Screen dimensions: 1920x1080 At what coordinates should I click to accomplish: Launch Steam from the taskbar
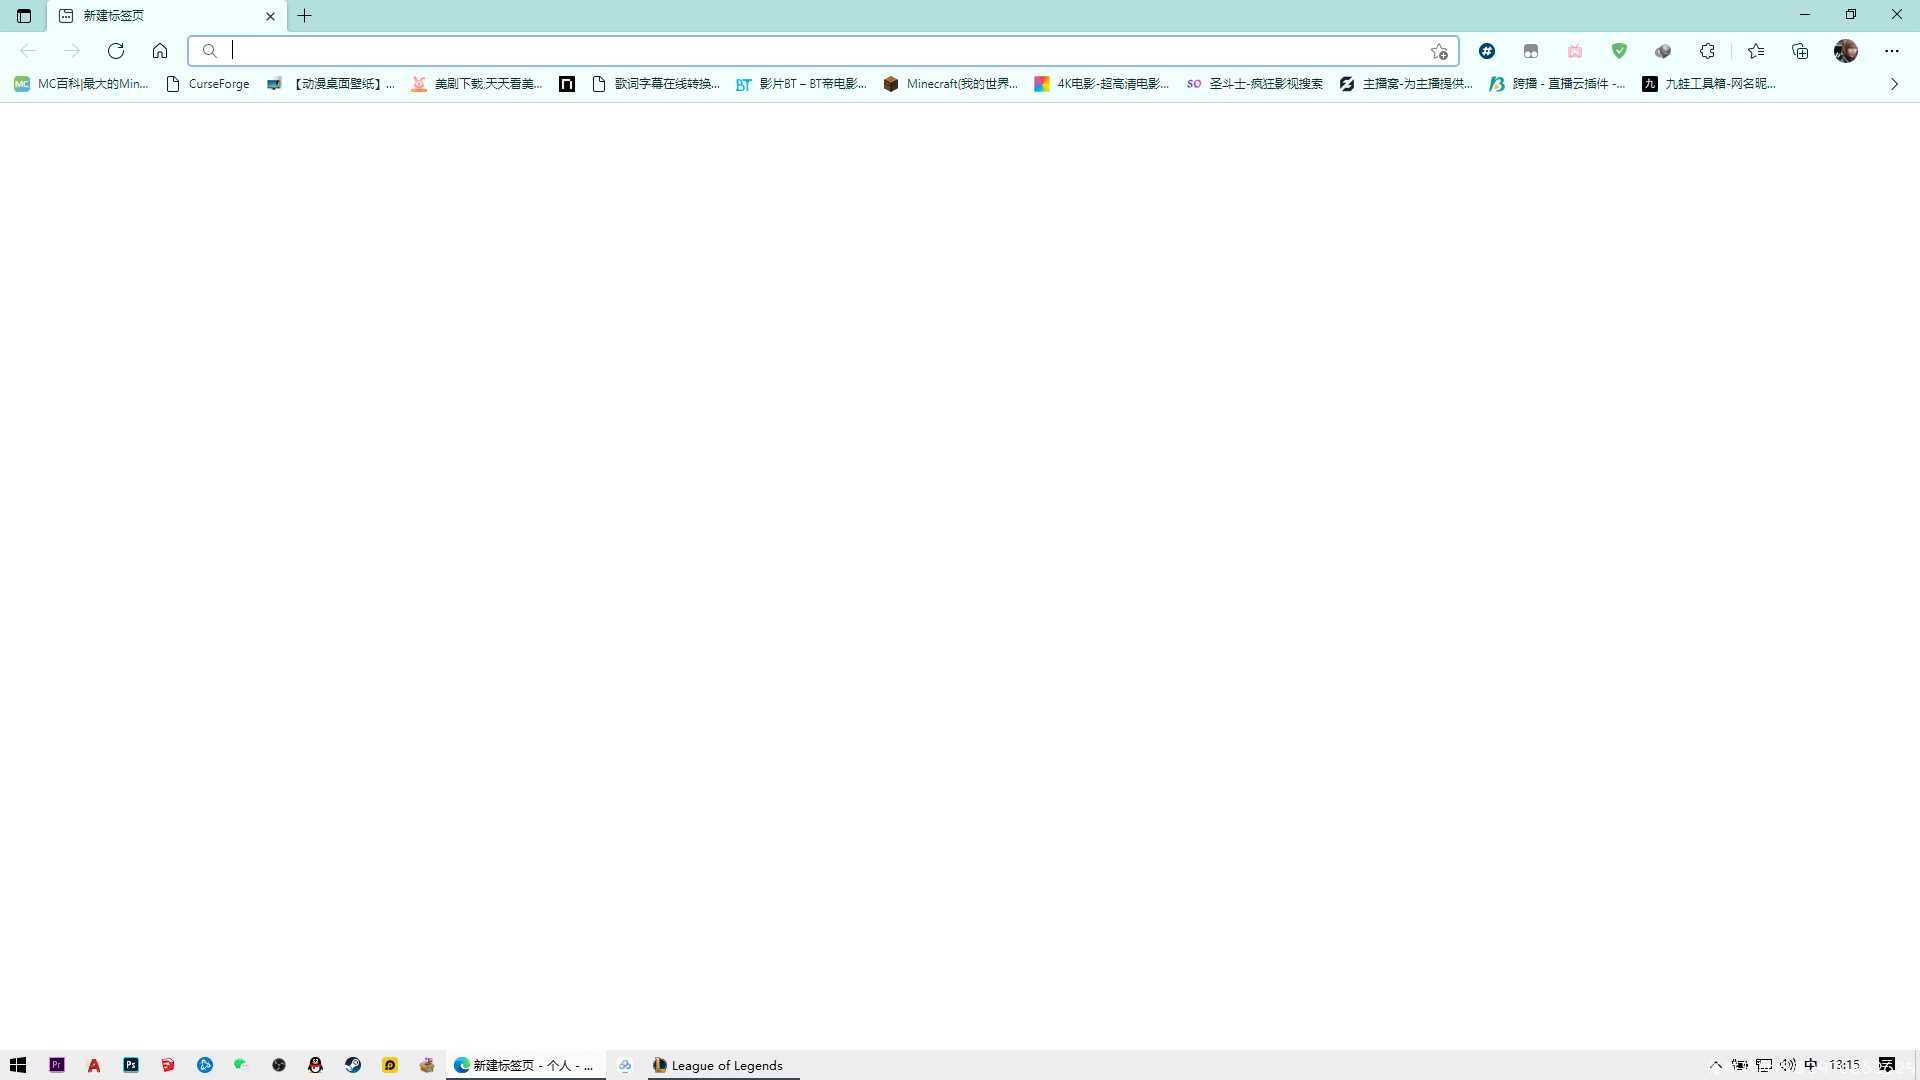(x=353, y=1066)
